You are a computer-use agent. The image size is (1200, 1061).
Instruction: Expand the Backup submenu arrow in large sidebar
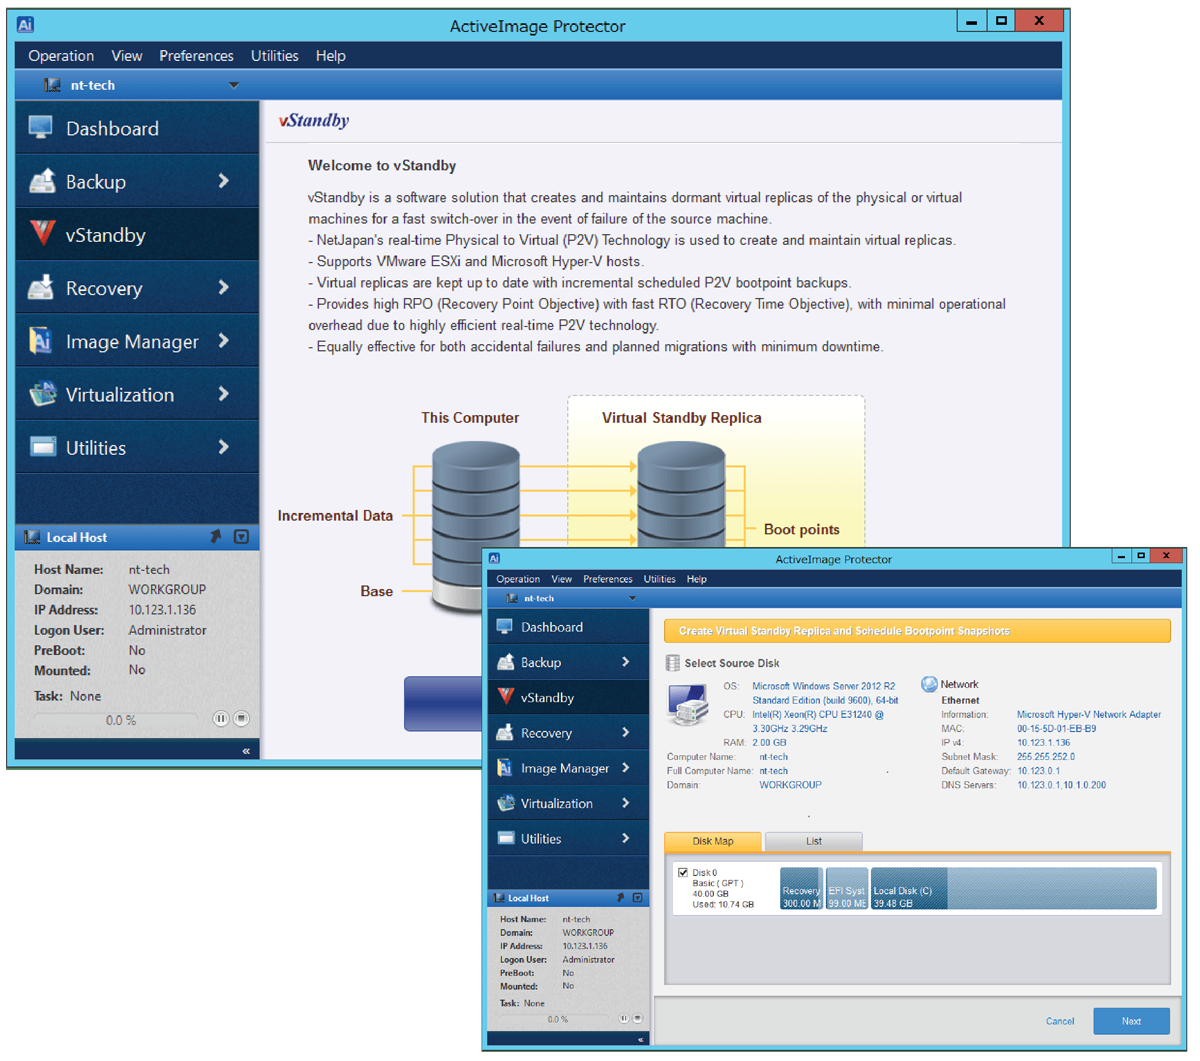(x=223, y=181)
